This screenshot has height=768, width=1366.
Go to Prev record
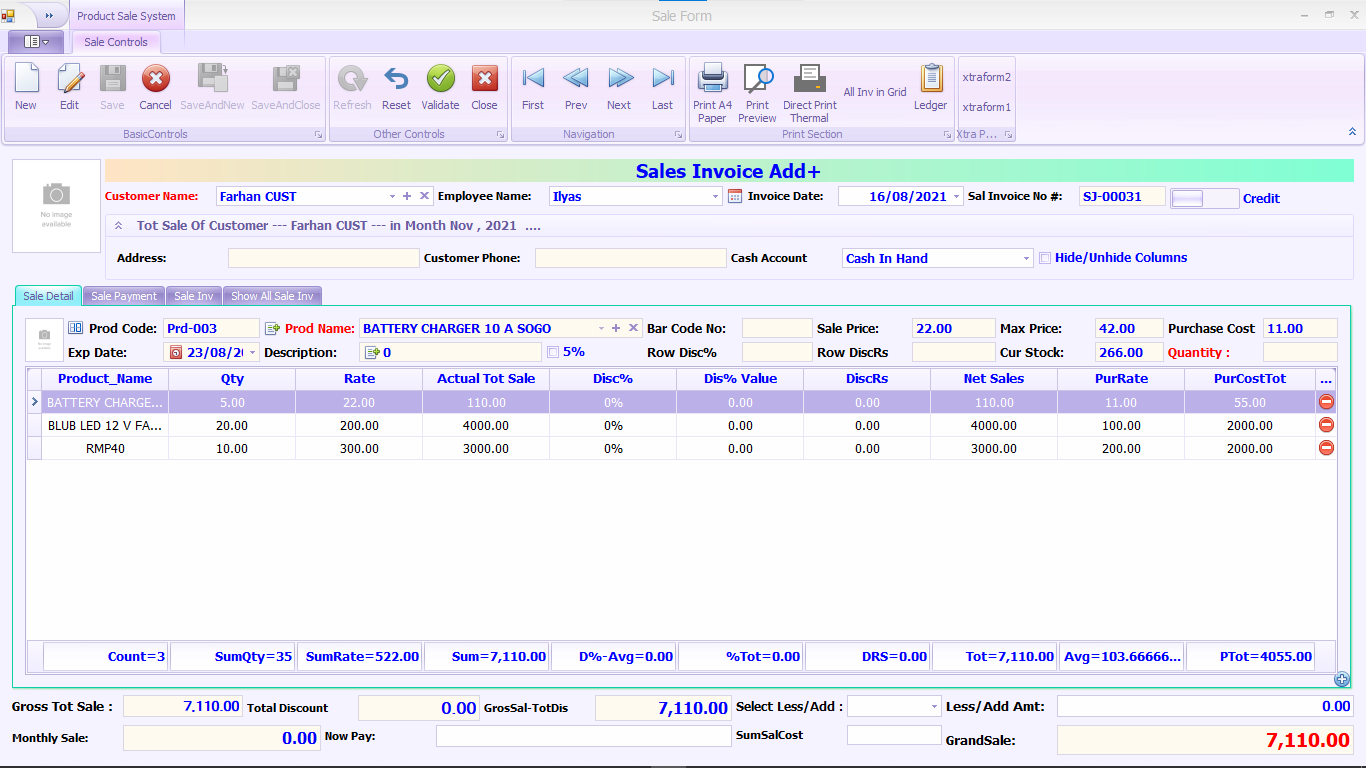click(x=576, y=78)
